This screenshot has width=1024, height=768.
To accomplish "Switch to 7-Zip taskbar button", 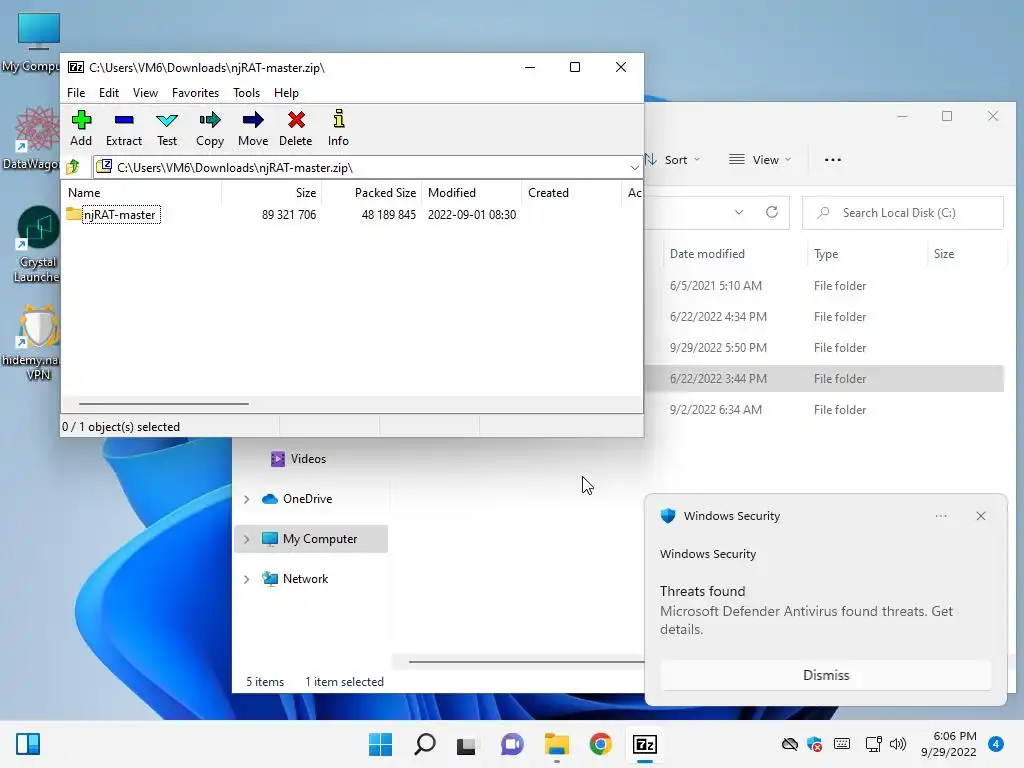I will coord(645,744).
